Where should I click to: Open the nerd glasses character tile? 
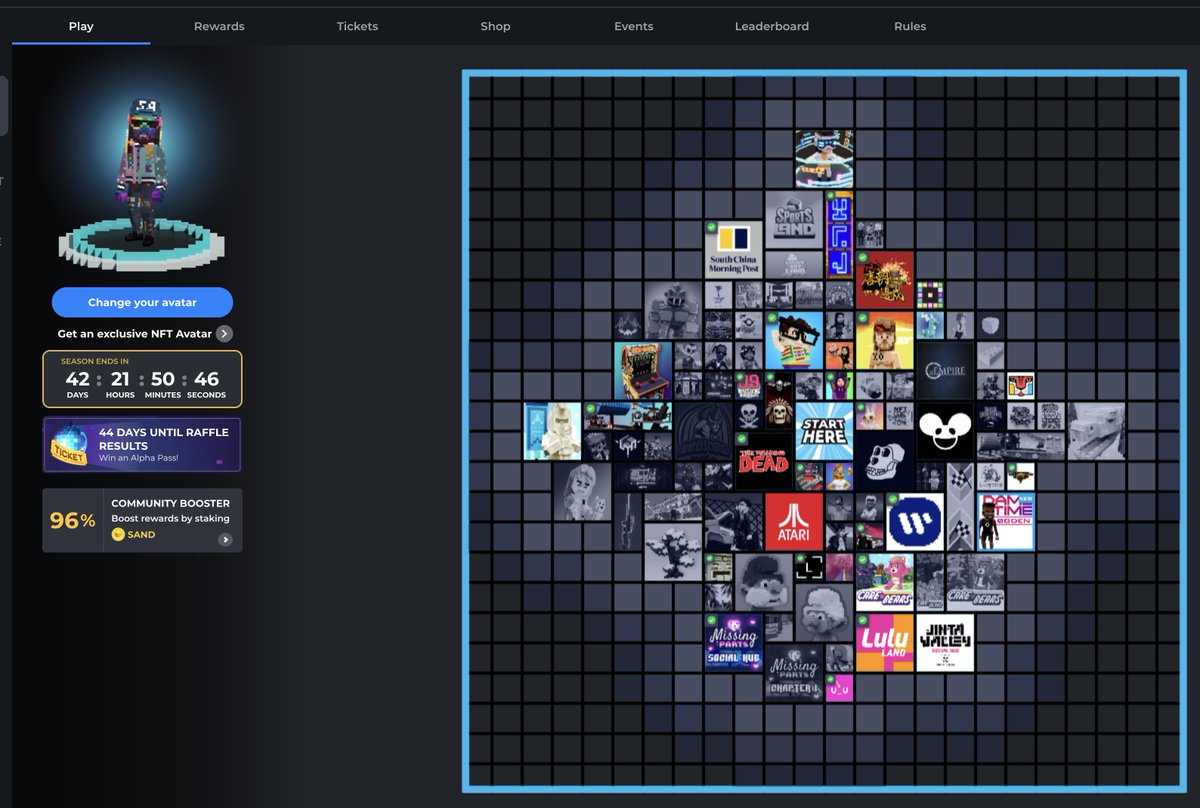pyautogui.click(x=794, y=341)
